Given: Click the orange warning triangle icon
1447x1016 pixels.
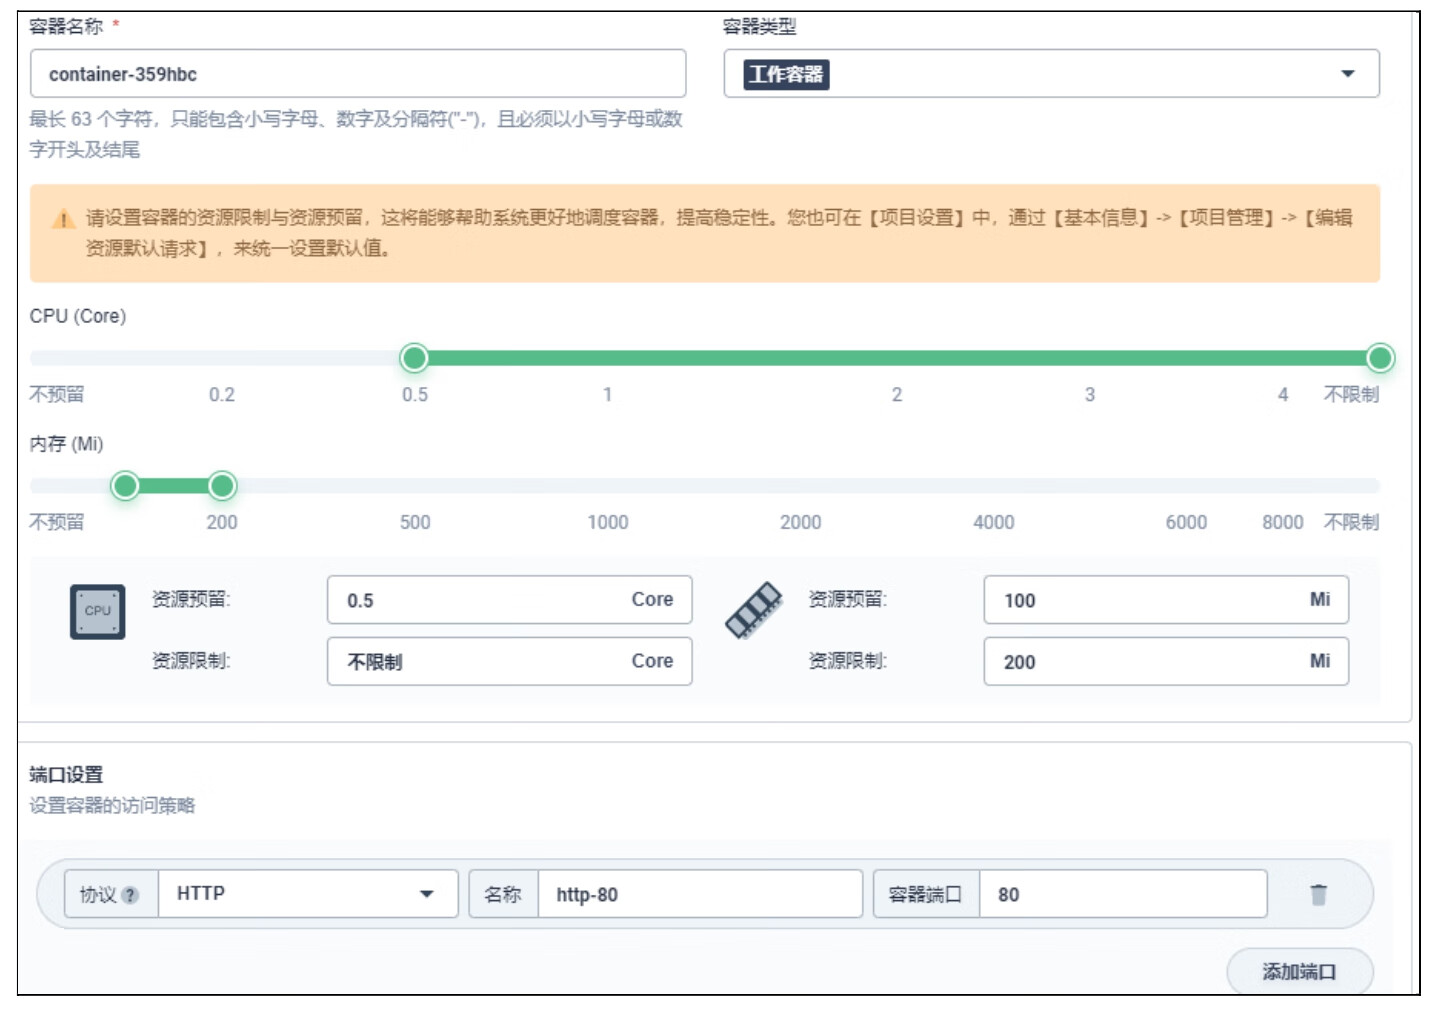Looking at the screenshot, I should (63, 219).
